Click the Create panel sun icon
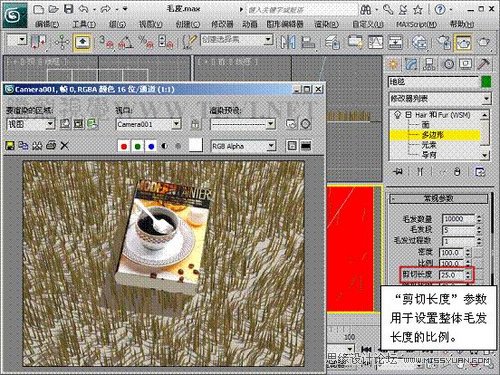The height and width of the screenshot is (375, 500). (x=393, y=64)
